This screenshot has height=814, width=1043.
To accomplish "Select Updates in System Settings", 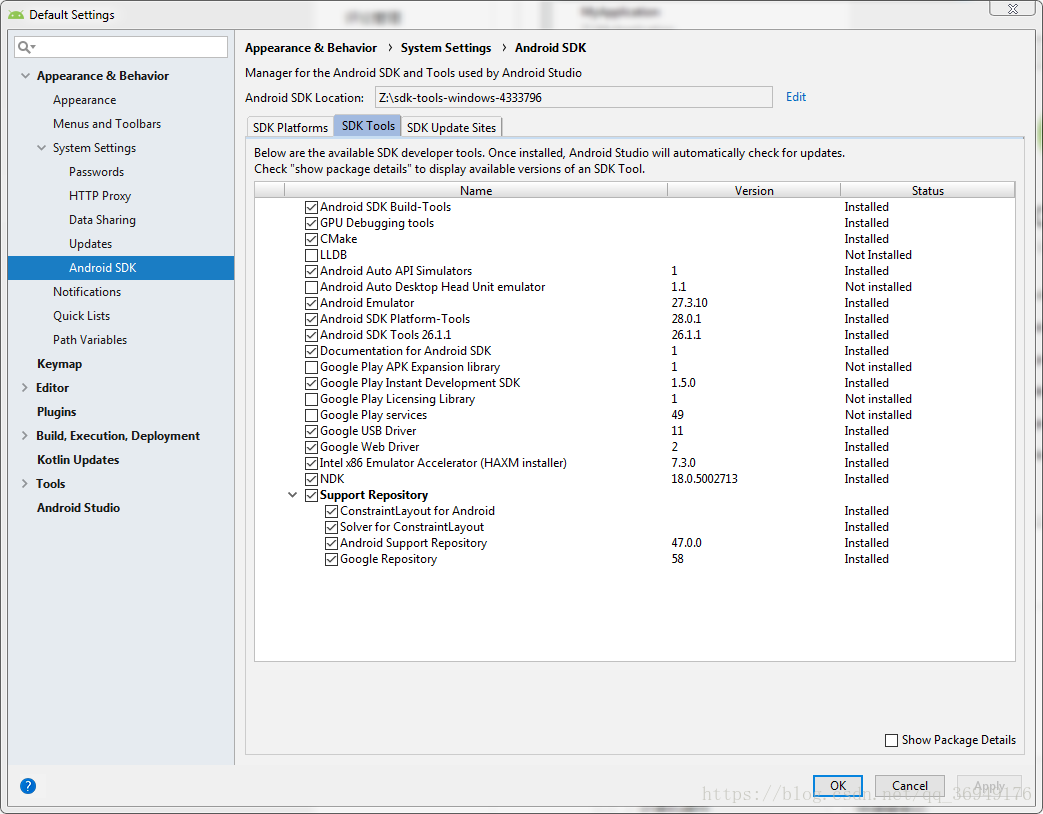I will click(x=90, y=243).
